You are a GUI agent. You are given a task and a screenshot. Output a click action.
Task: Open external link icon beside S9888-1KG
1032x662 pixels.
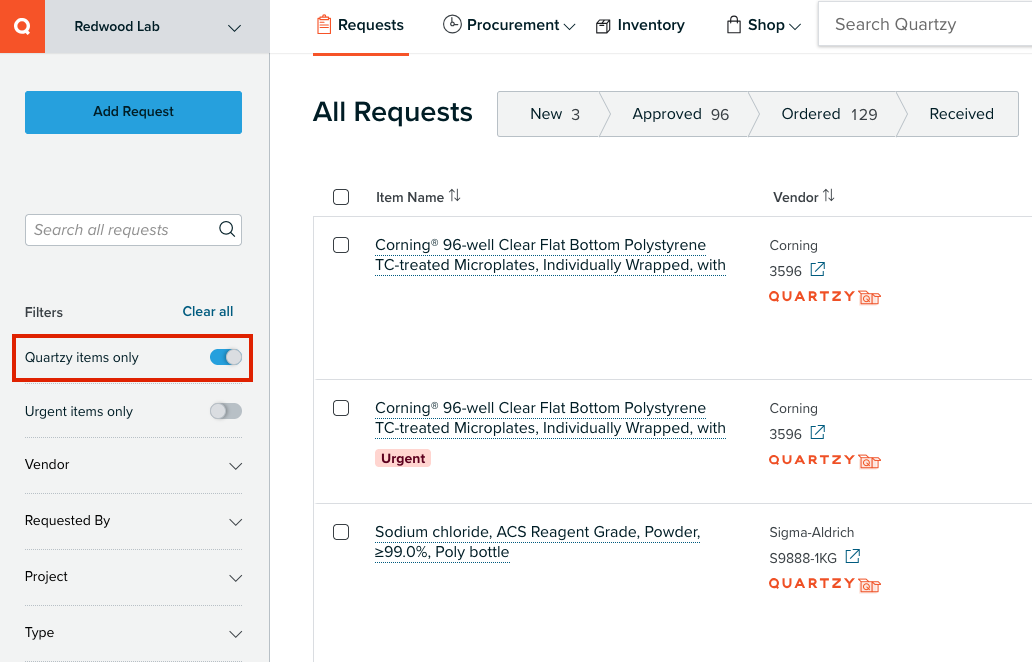coord(852,556)
